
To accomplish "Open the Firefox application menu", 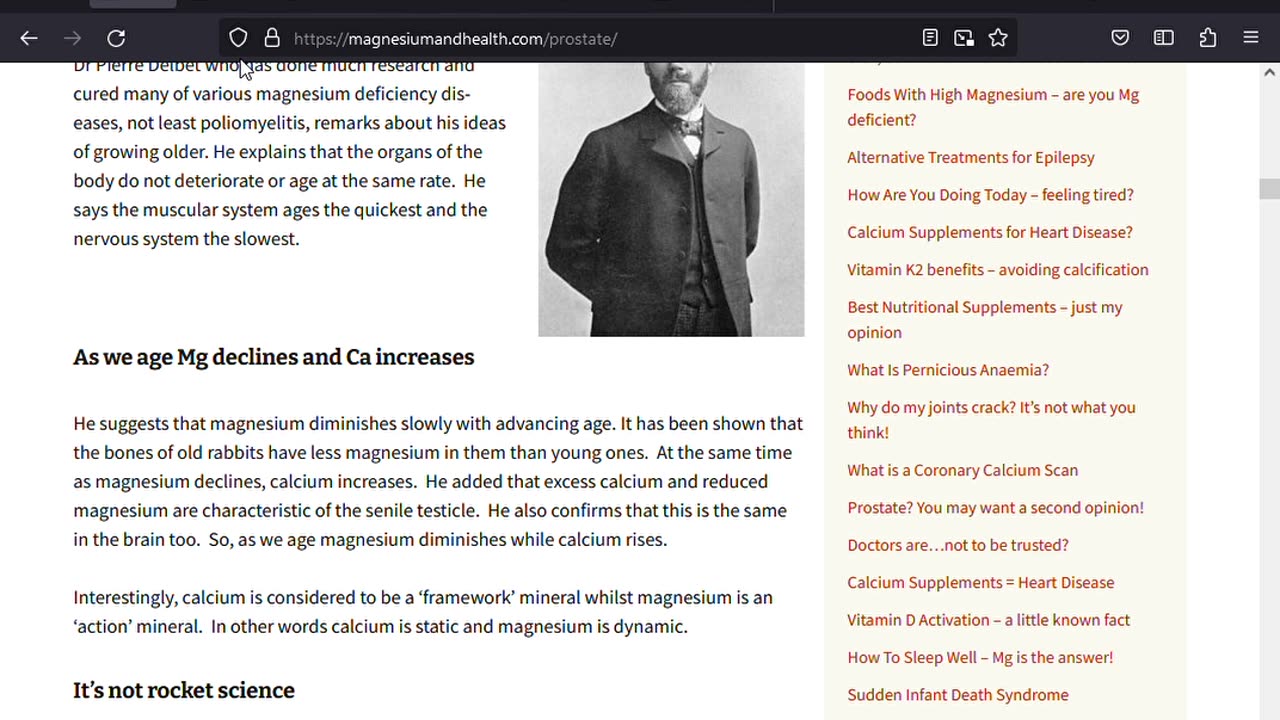I will coord(1251,38).
